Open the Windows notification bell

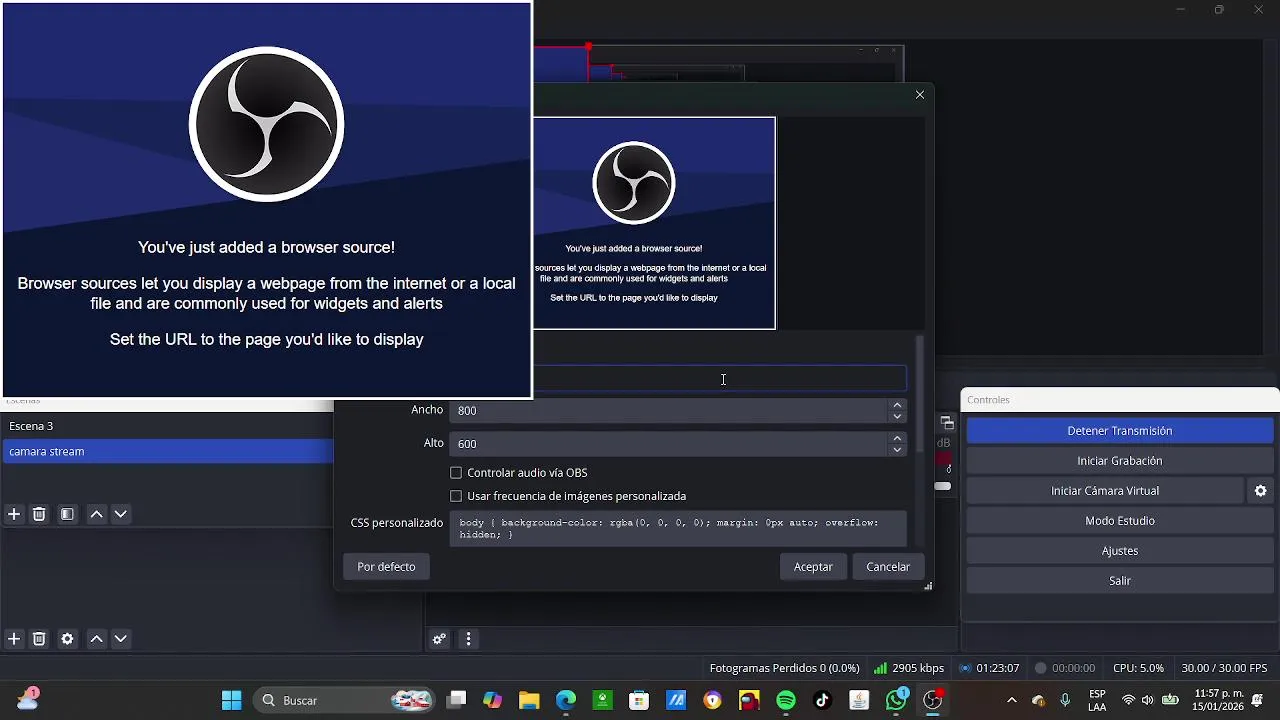tap(1257, 700)
